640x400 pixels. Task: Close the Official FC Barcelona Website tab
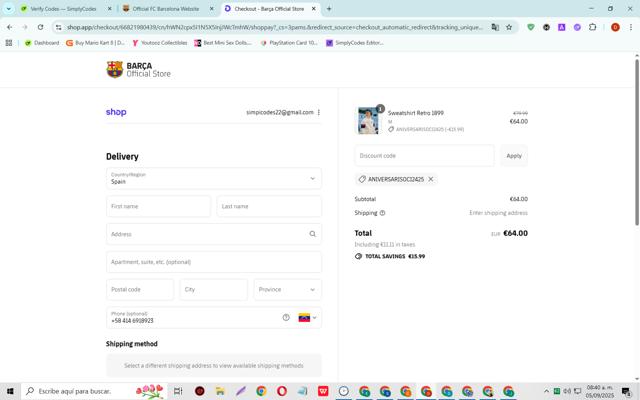pyautogui.click(x=211, y=9)
